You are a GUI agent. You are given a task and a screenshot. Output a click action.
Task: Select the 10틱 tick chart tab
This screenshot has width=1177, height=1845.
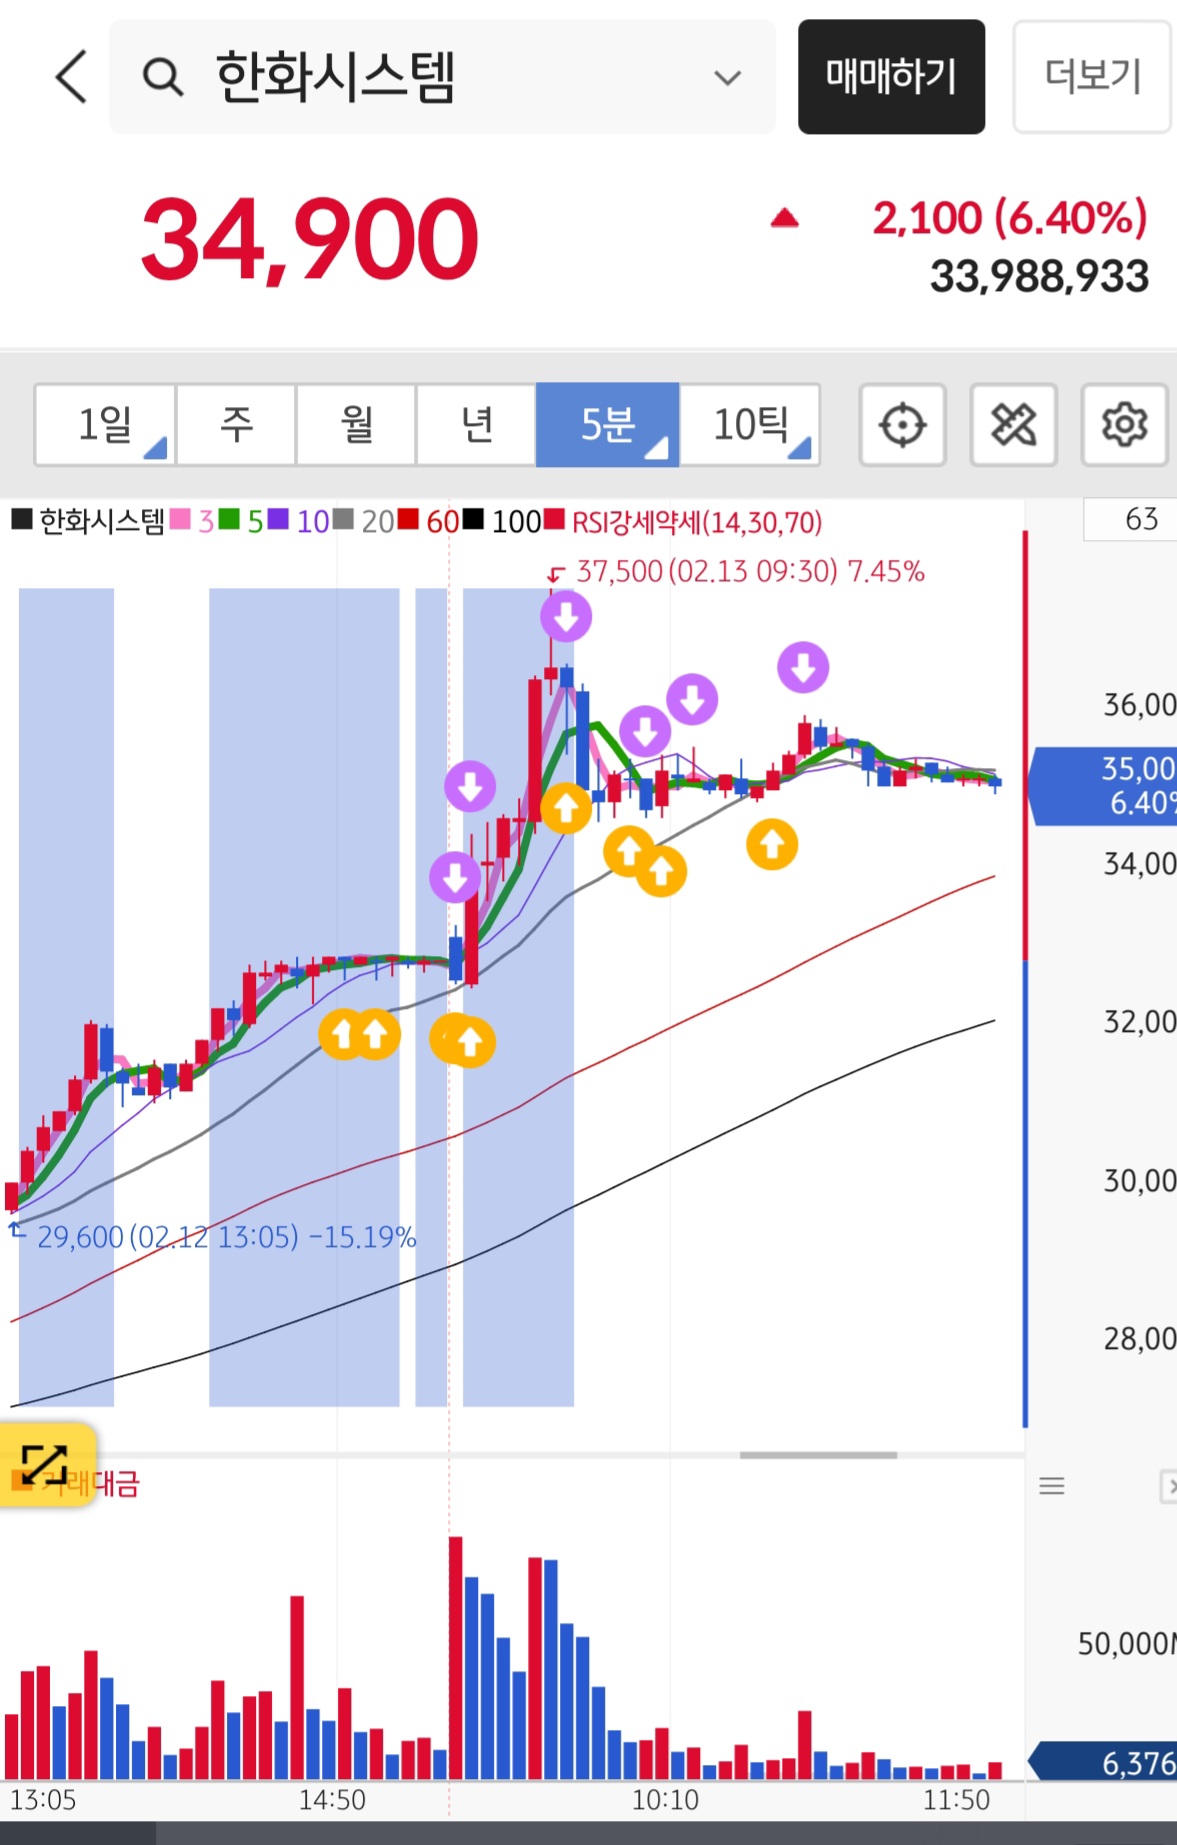click(750, 425)
